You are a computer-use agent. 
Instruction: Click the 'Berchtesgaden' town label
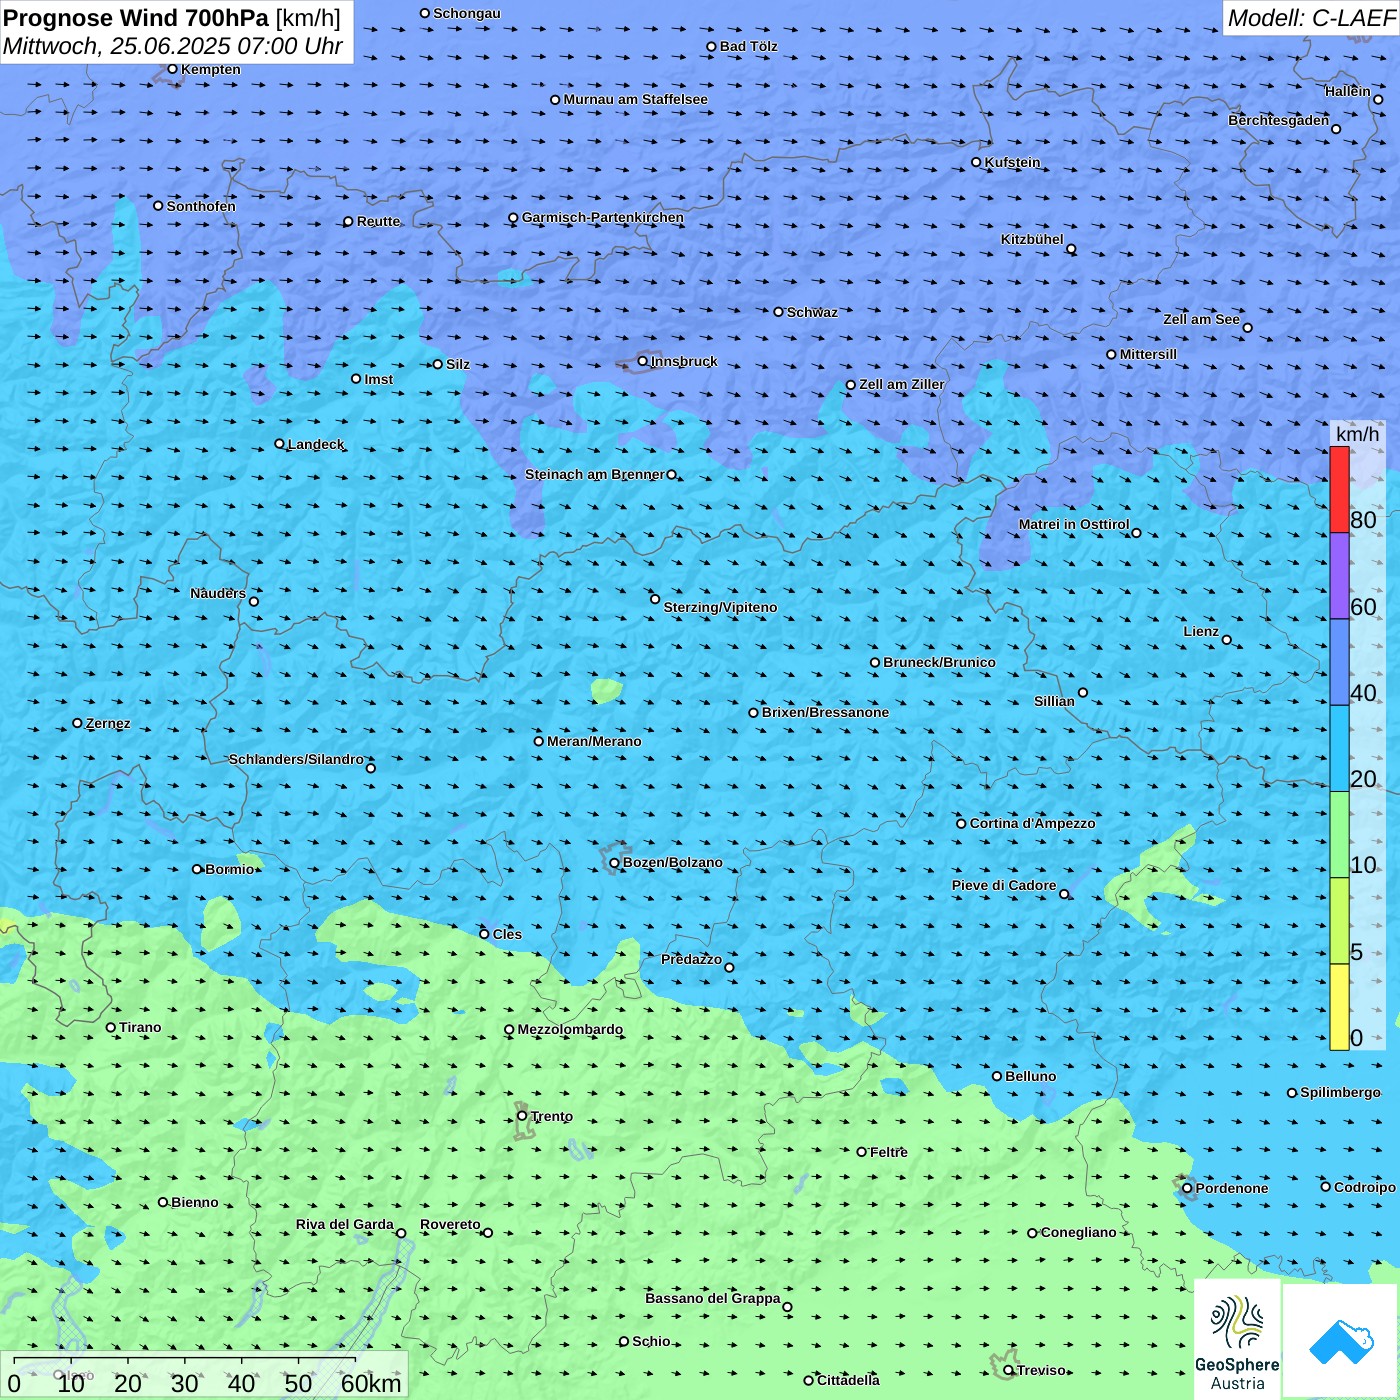pyautogui.click(x=1279, y=120)
